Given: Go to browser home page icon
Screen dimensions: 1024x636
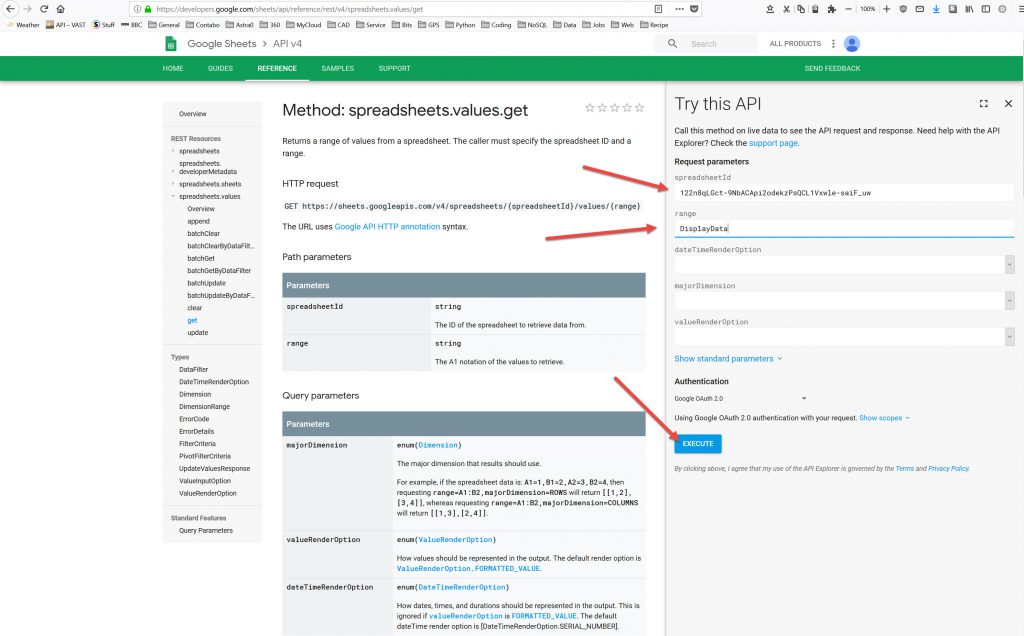Looking at the screenshot, I should [x=61, y=8].
